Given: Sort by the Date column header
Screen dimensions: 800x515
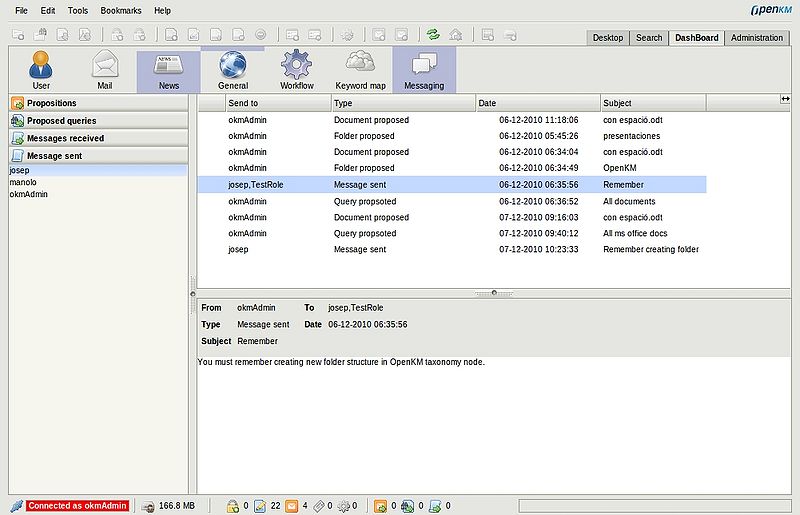Looking at the screenshot, I should click(538, 103).
